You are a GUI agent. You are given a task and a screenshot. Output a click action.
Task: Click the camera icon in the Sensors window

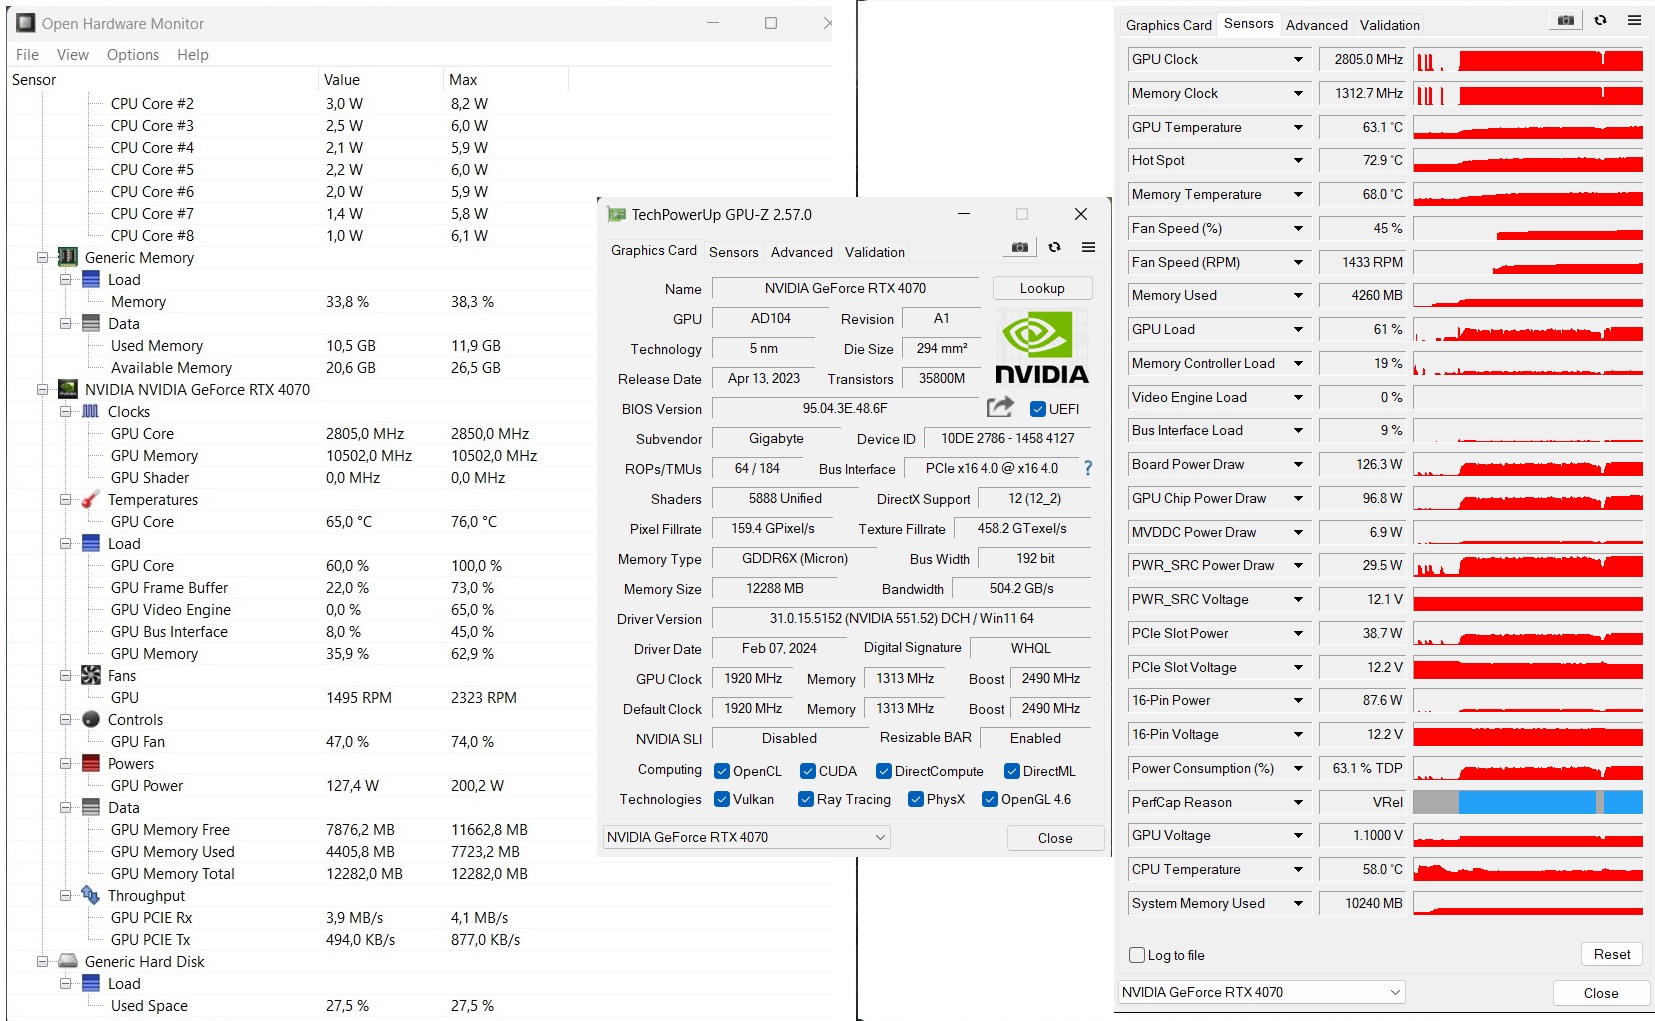click(1566, 20)
